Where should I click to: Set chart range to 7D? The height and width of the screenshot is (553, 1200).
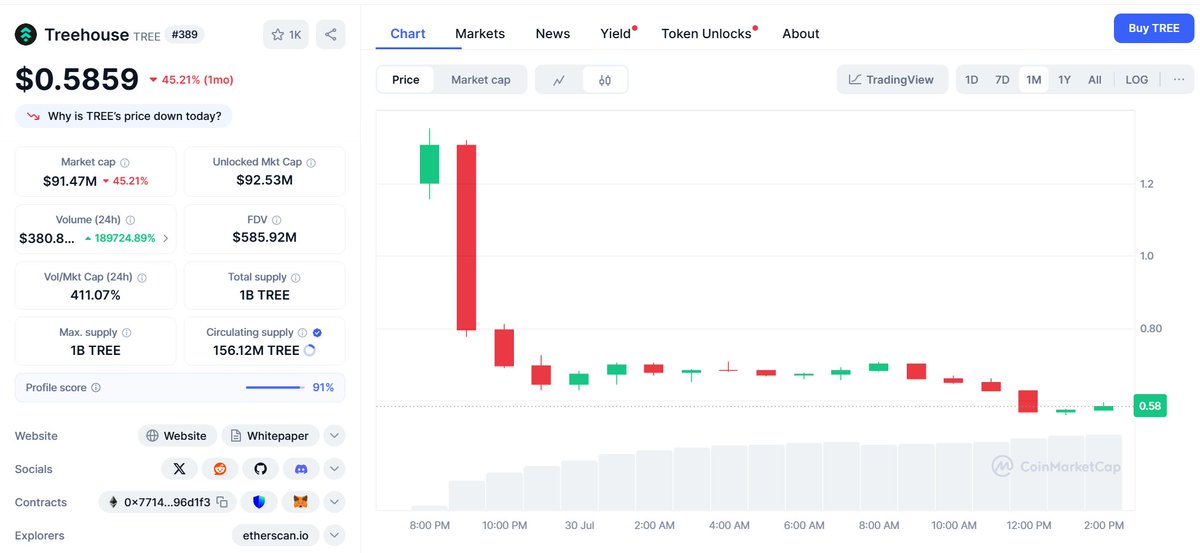click(1002, 80)
